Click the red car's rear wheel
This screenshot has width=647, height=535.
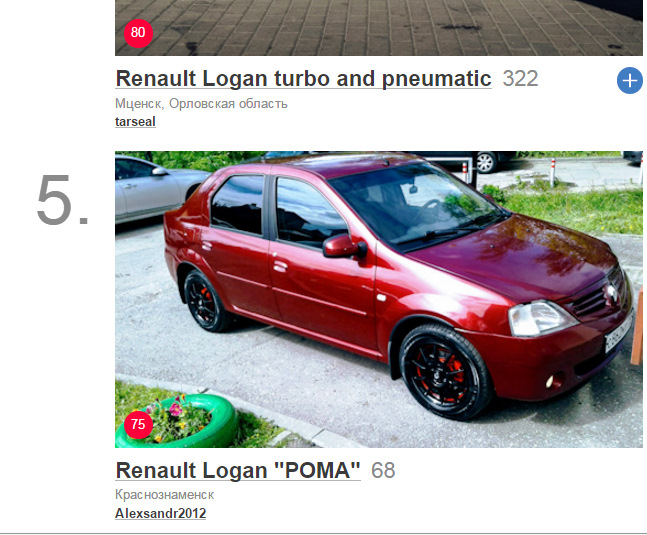coord(205,301)
